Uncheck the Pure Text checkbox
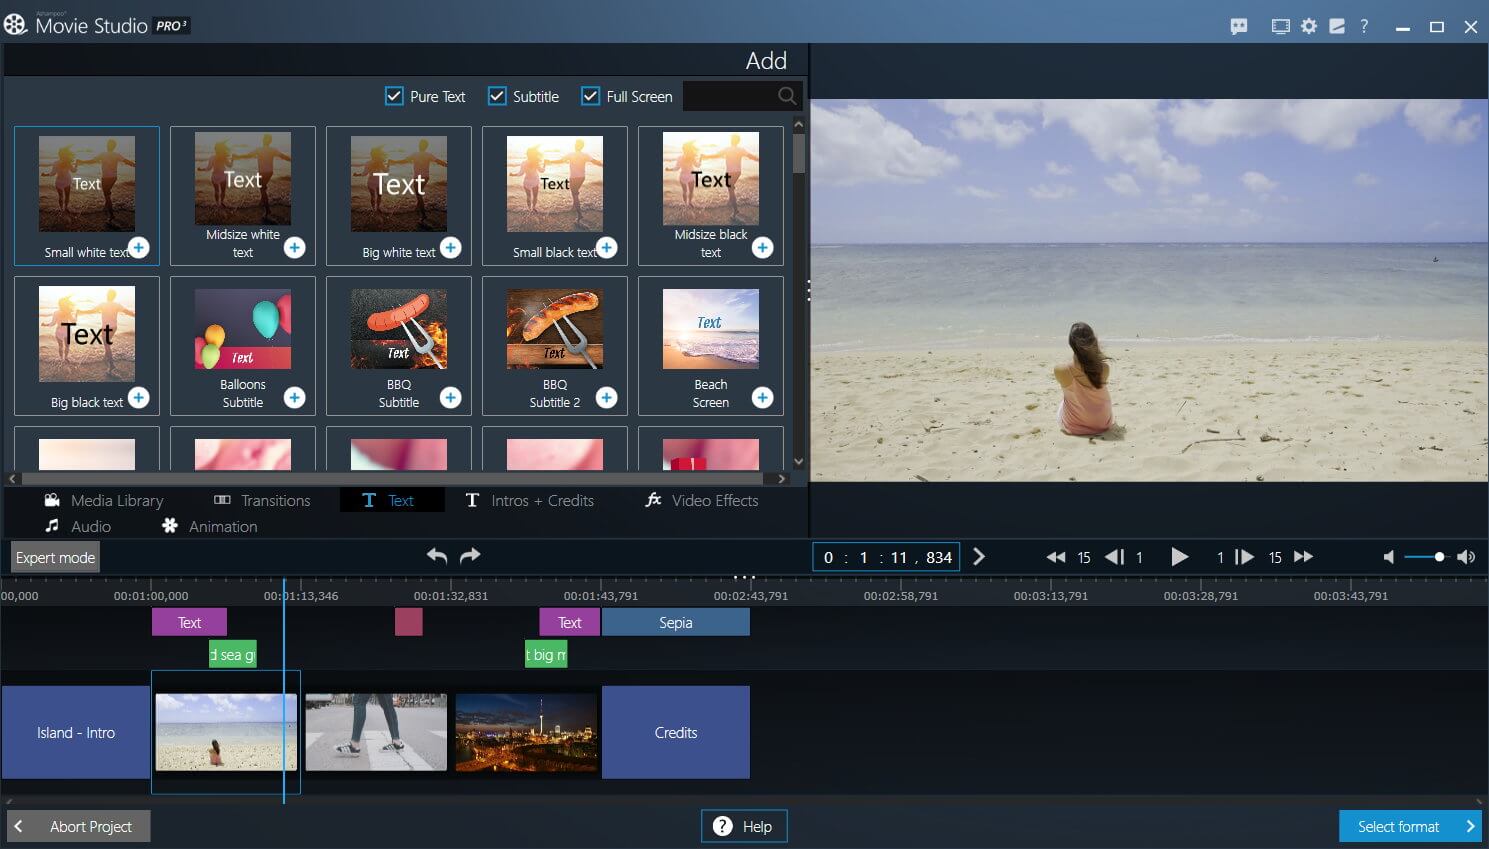The height and width of the screenshot is (849, 1489). click(394, 95)
